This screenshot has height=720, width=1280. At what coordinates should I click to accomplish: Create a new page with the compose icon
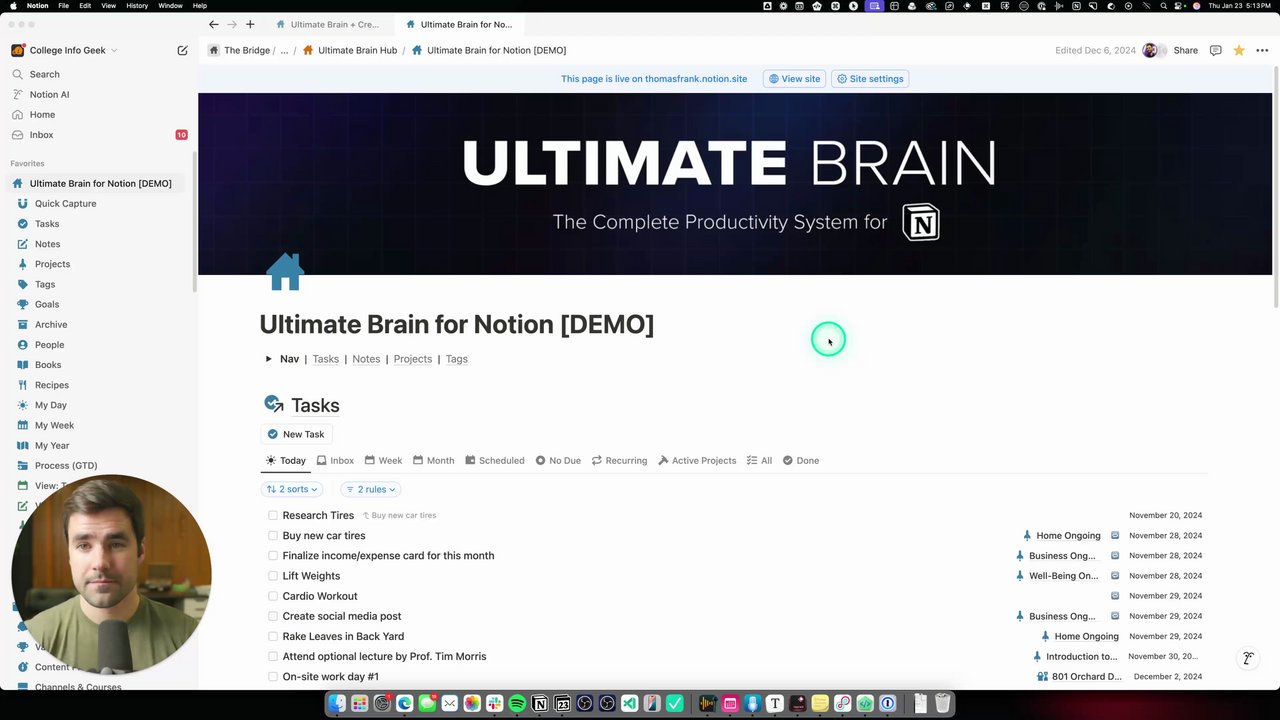(x=182, y=50)
